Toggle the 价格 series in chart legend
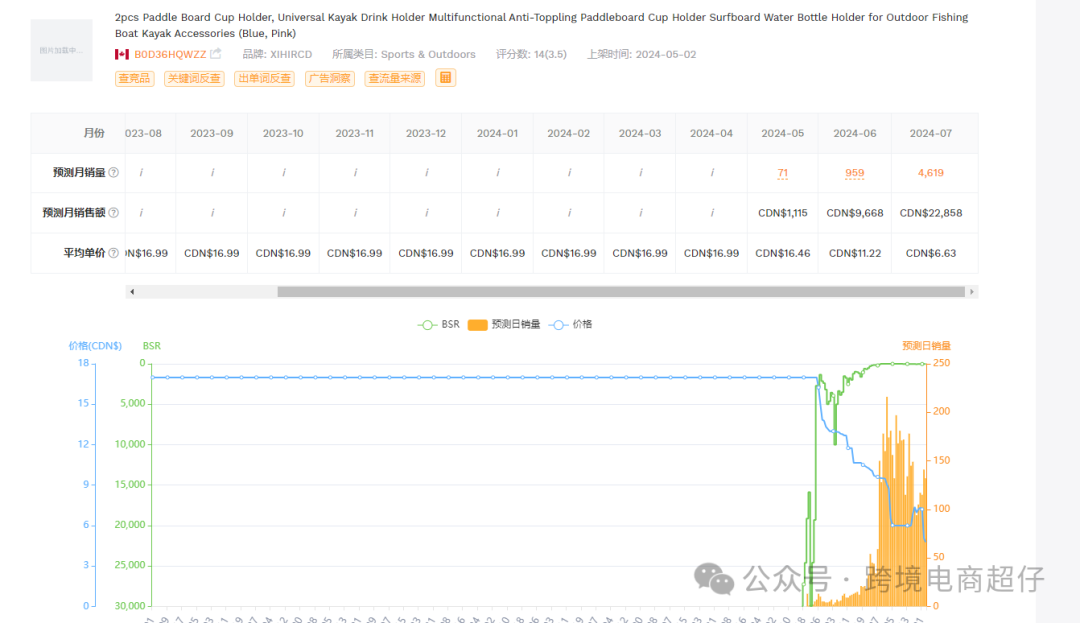The height and width of the screenshot is (623, 1080). [x=570, y=324]
